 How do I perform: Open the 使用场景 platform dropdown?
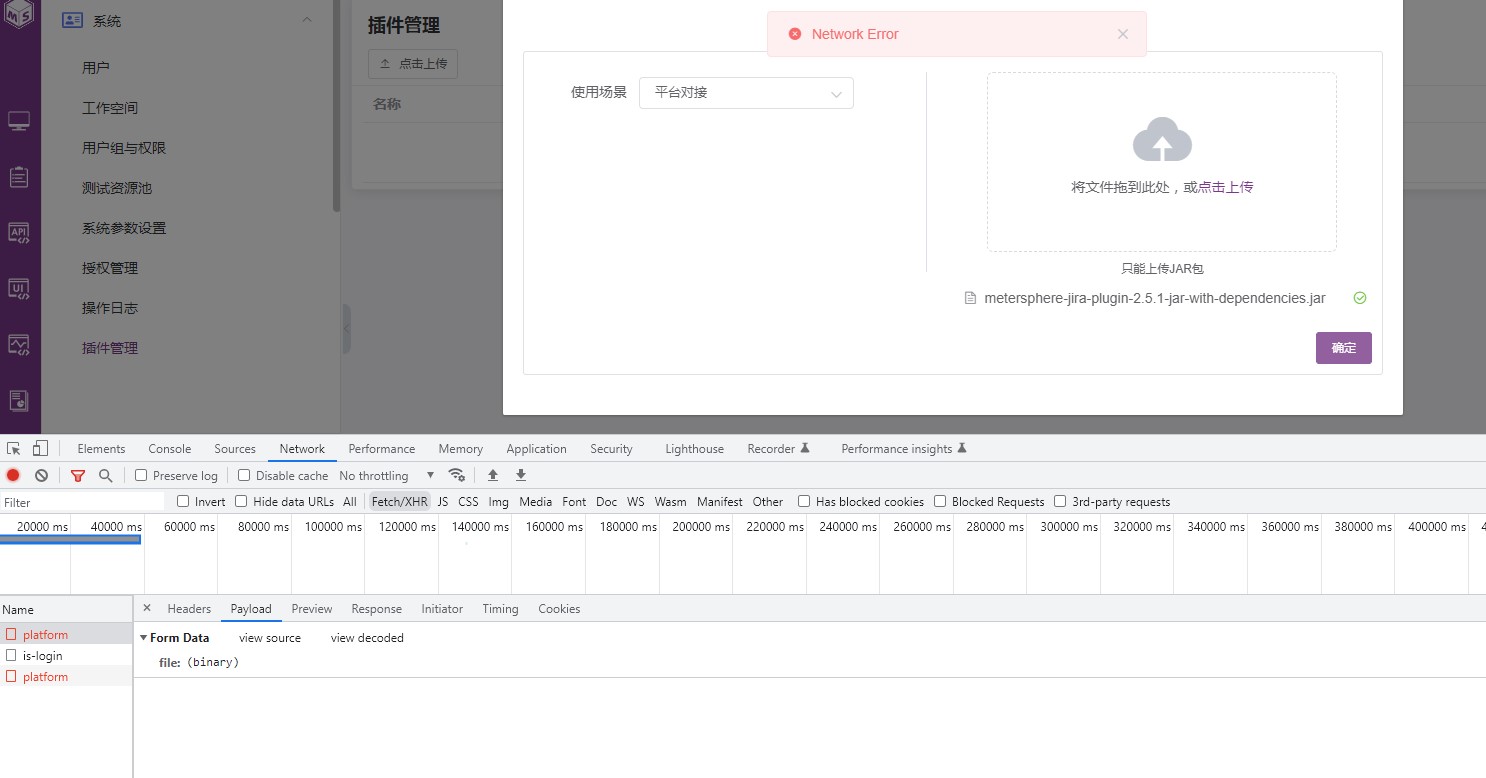click(746, 93)
